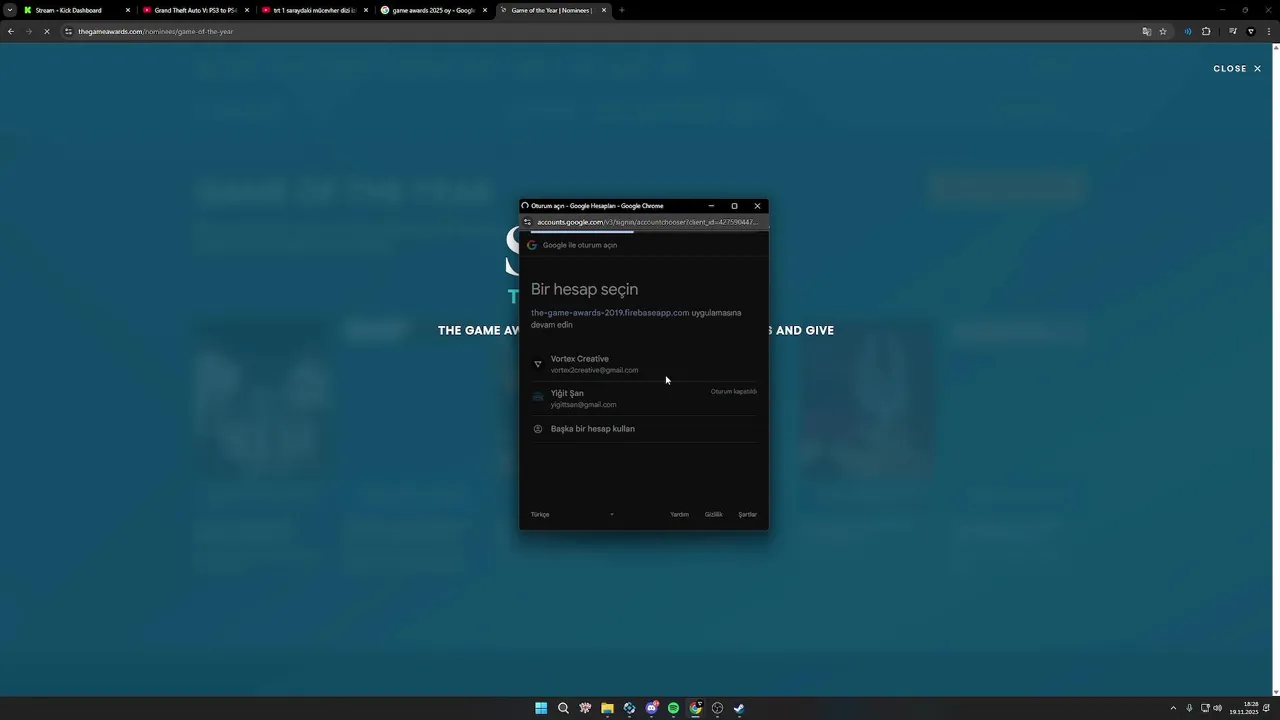Choose the Vortex Creative account
1280x720 pixels.
pyautogui.click(x=644, y=364)
